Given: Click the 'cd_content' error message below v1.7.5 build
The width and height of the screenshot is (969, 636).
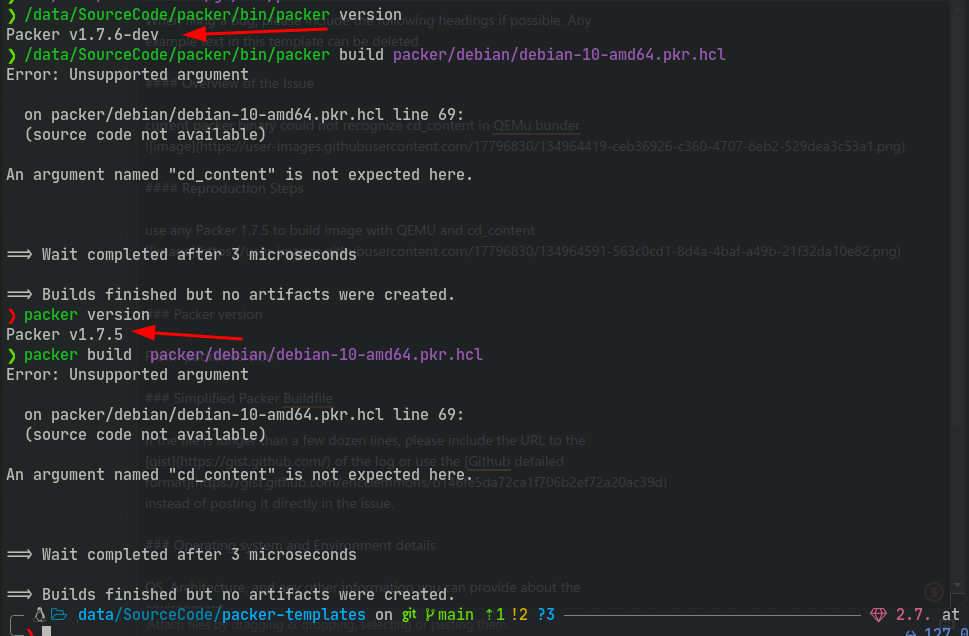Looking at the screenshot, I should point(240,475).
